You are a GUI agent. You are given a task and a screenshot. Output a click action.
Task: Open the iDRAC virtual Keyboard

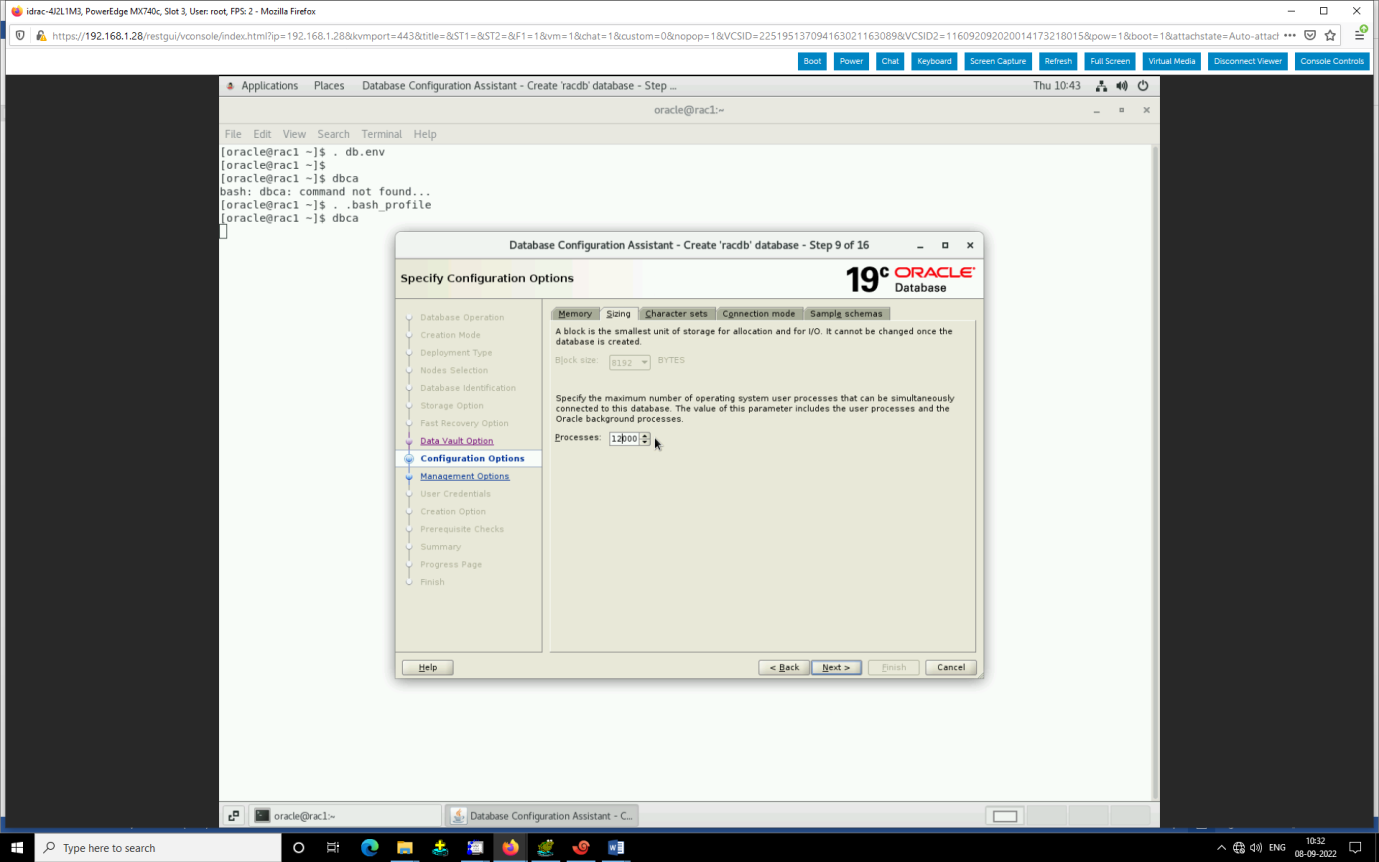[x=934, y=61]
